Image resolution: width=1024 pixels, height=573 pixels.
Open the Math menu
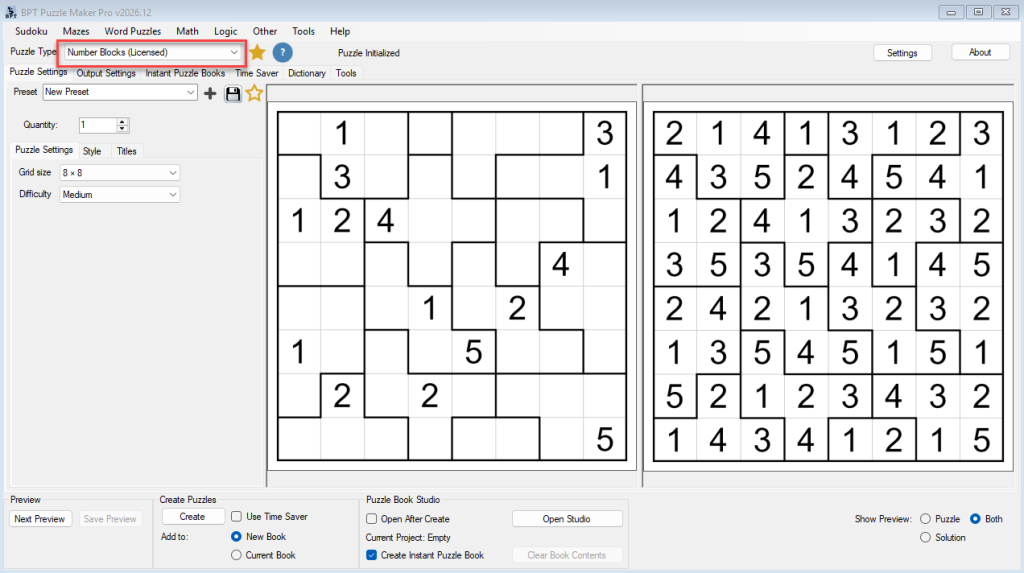tap(187, 31)
